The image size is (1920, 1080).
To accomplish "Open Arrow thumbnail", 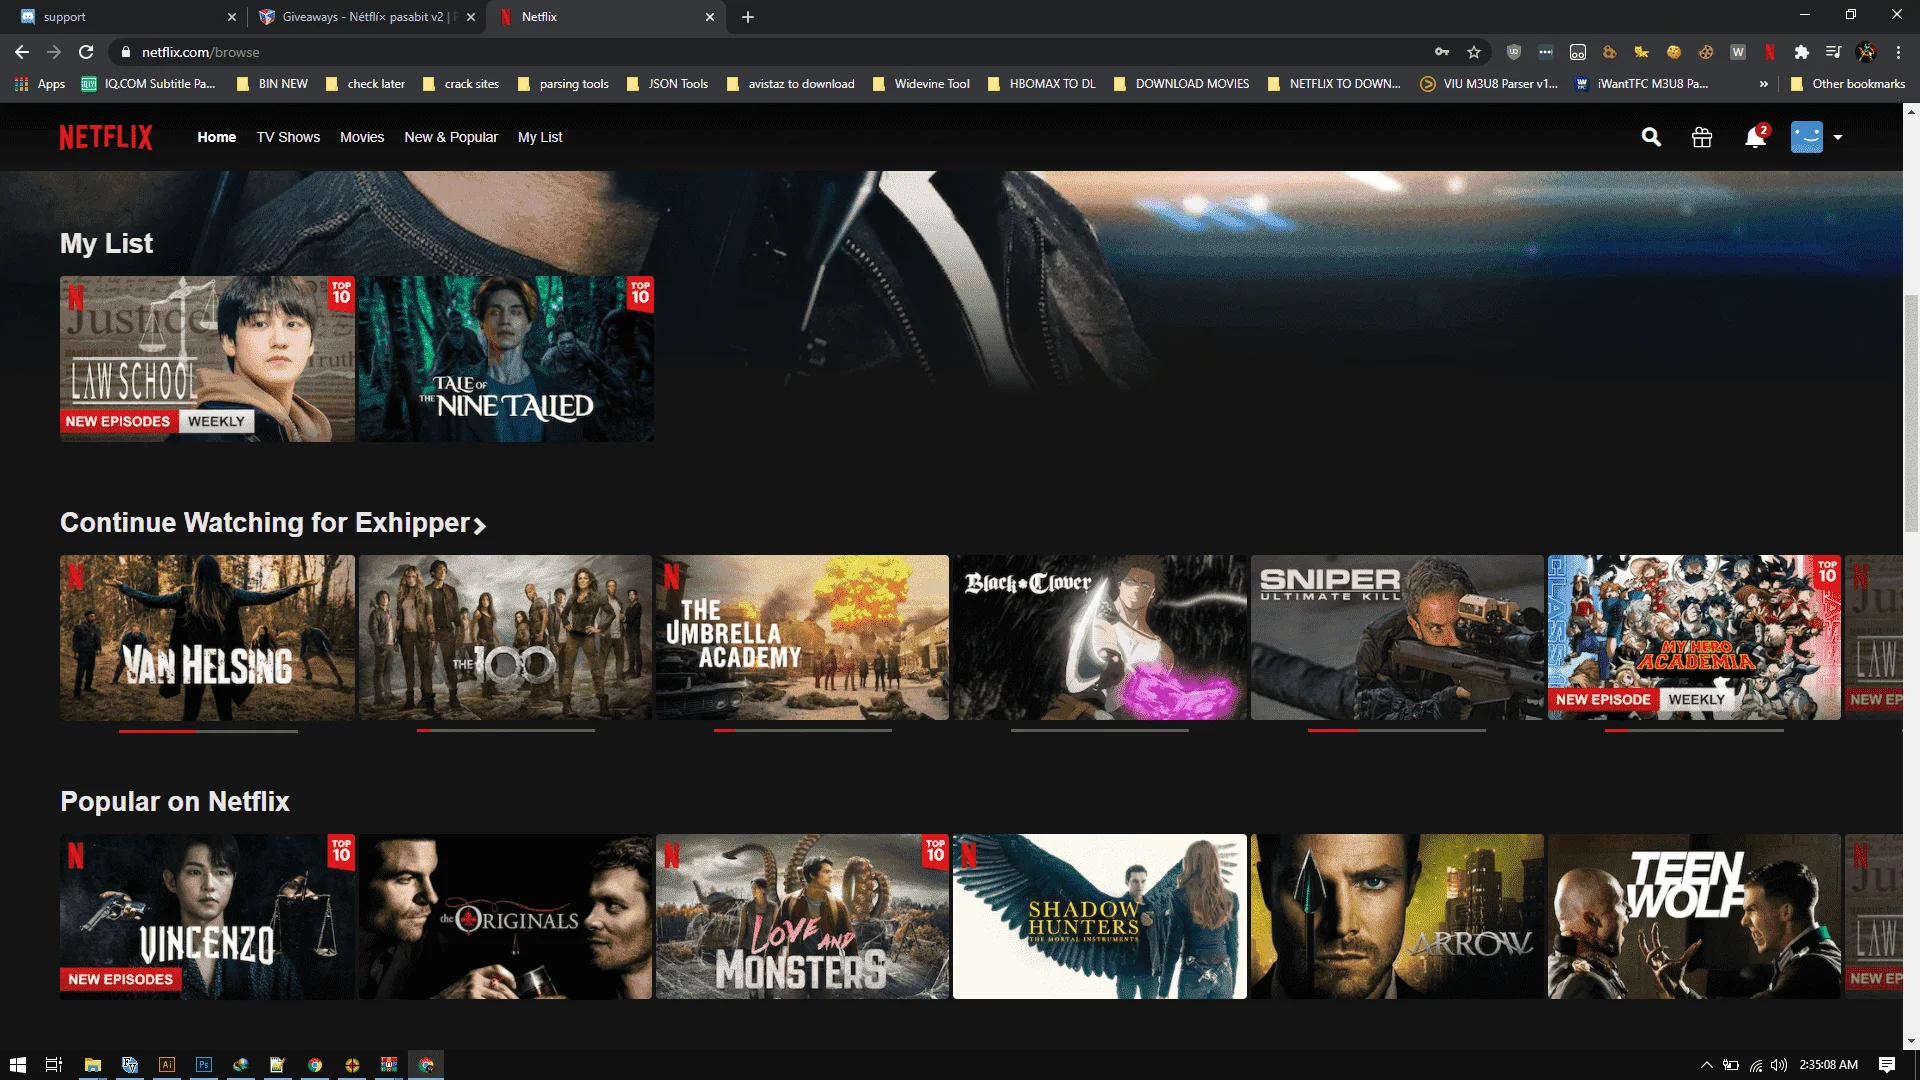I will click(1397, 917).
